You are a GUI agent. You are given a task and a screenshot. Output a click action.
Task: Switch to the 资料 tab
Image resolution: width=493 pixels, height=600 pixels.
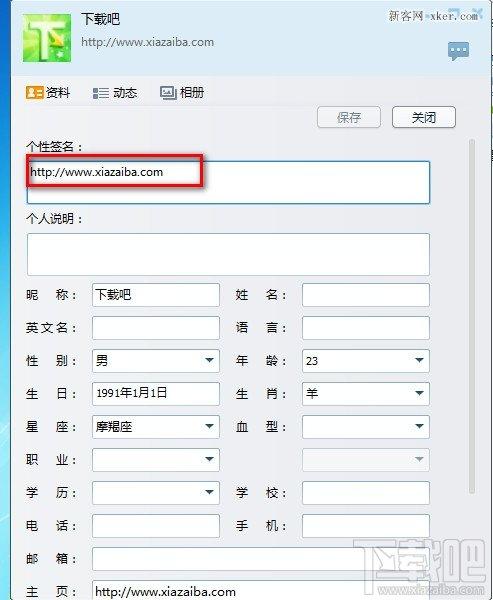coord(48,93)
